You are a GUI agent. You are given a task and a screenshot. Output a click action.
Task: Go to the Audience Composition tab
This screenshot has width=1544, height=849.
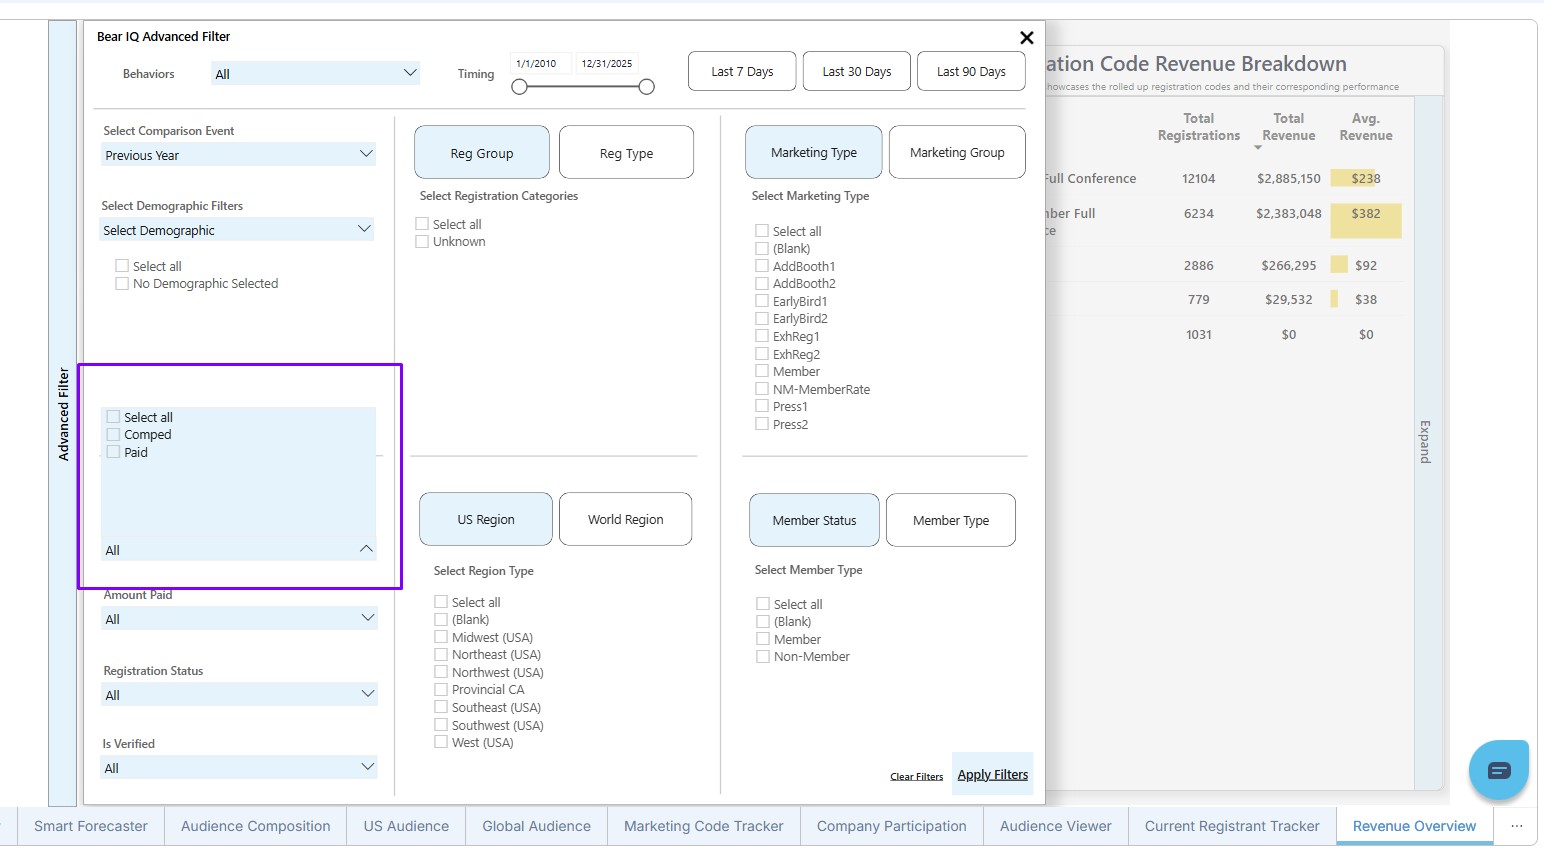(x=255, y=826)
